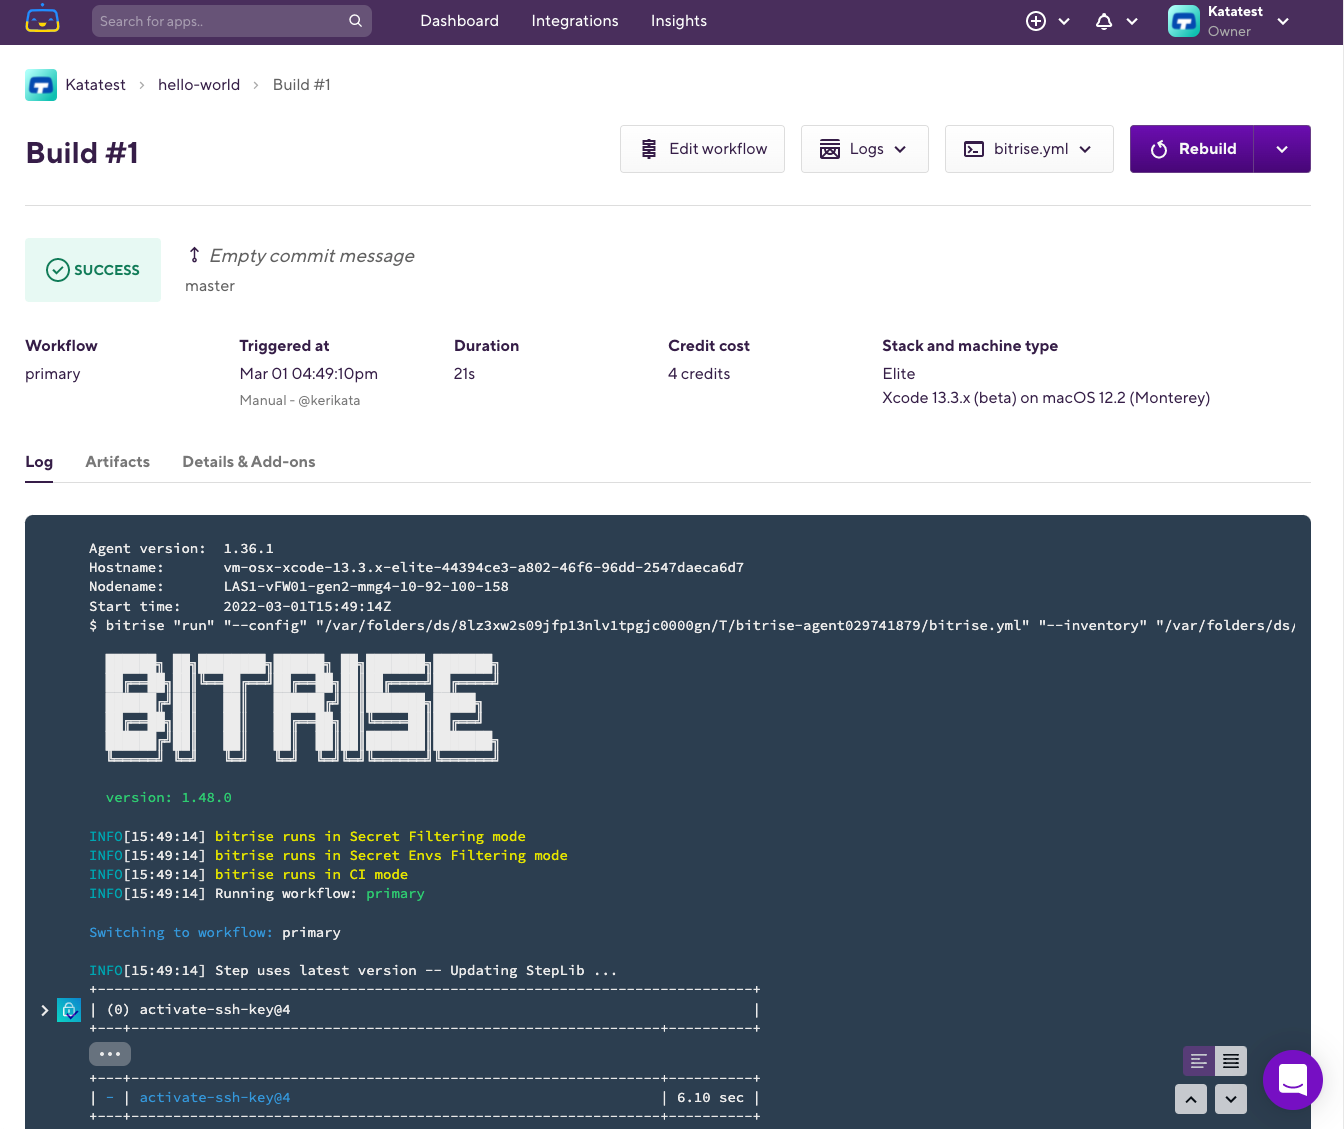Click the bitrise.yml terminal icon
The width and height of the screenshot is (1344, 1129).
click(x=974, y=149)
